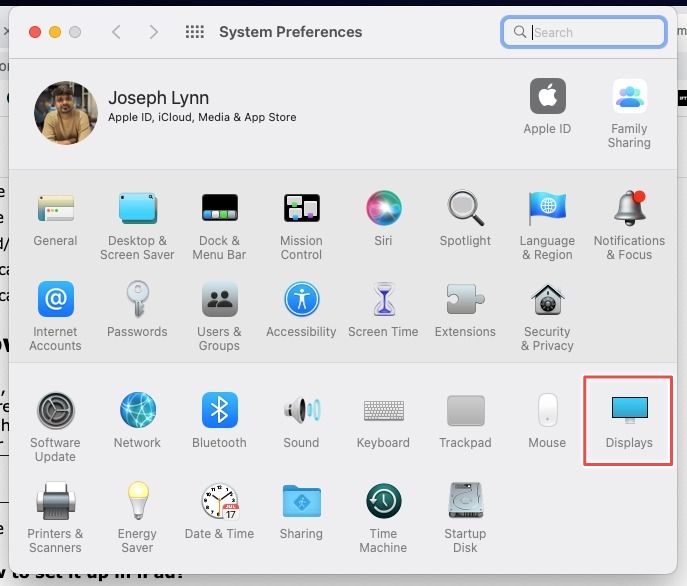Open Apple ID settings icon
The image size is (687, 586).
click(548, 96)
